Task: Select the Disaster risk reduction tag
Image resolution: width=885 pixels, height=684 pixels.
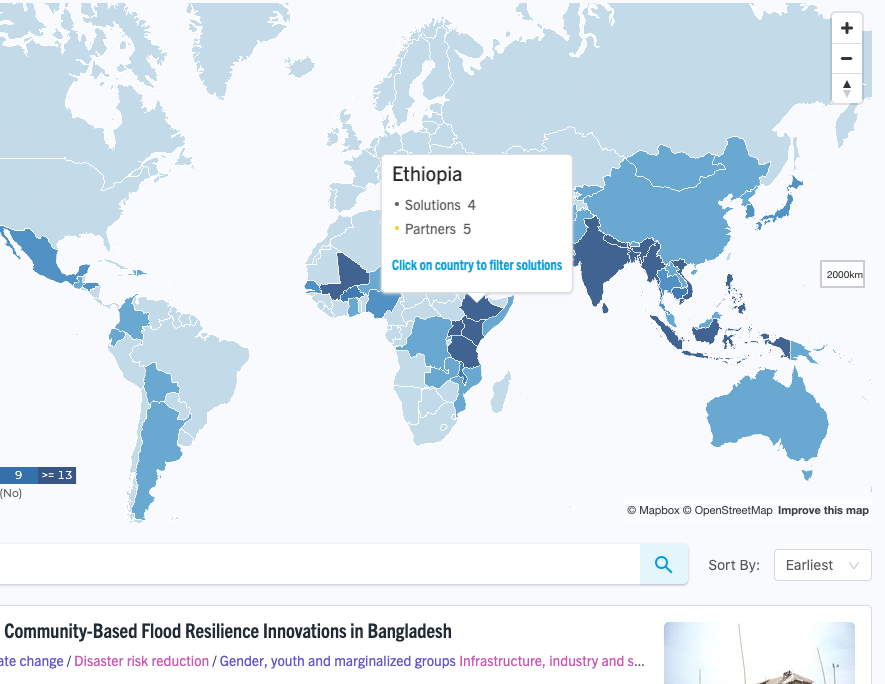Action: (x=141, y=661)
